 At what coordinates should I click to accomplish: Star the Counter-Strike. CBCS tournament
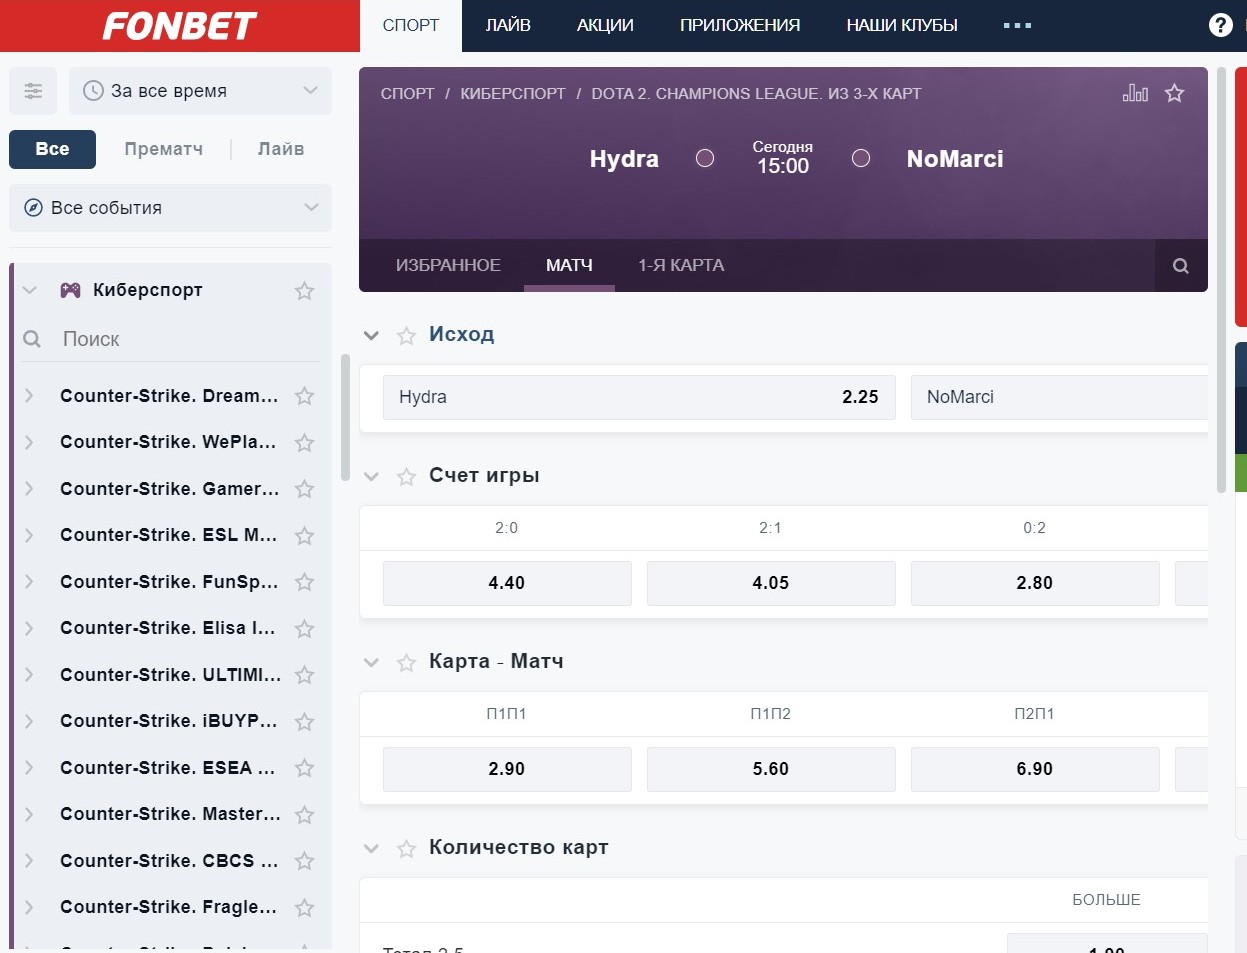click(x=304, y=861)
